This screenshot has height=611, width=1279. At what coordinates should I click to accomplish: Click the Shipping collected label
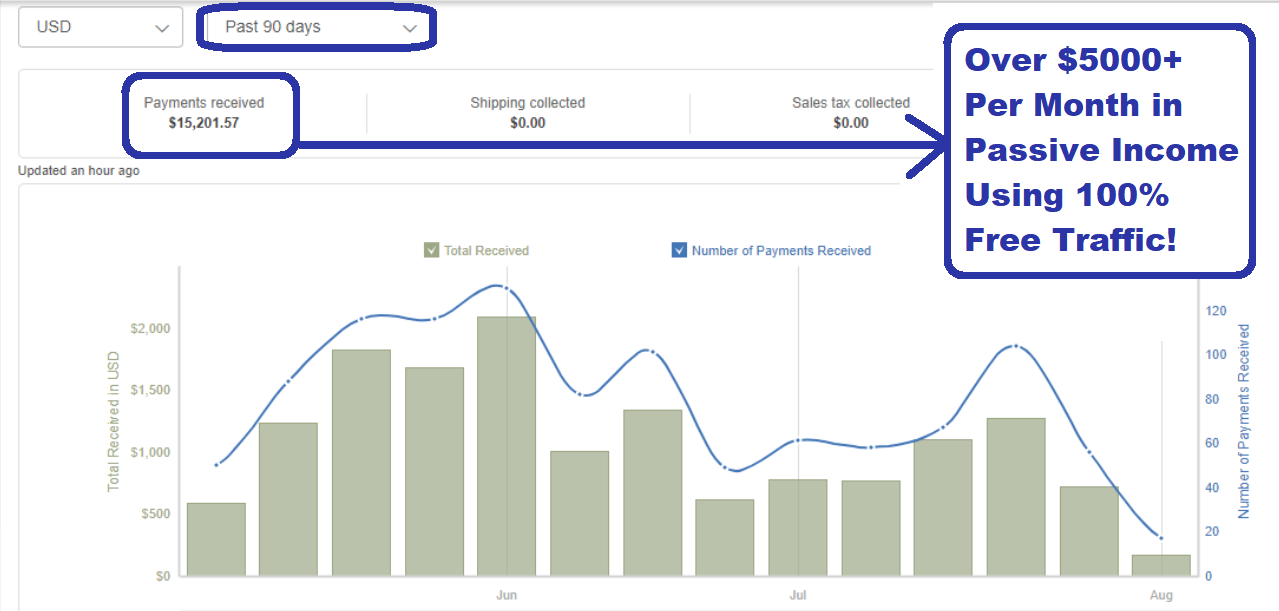pos(527,103)
